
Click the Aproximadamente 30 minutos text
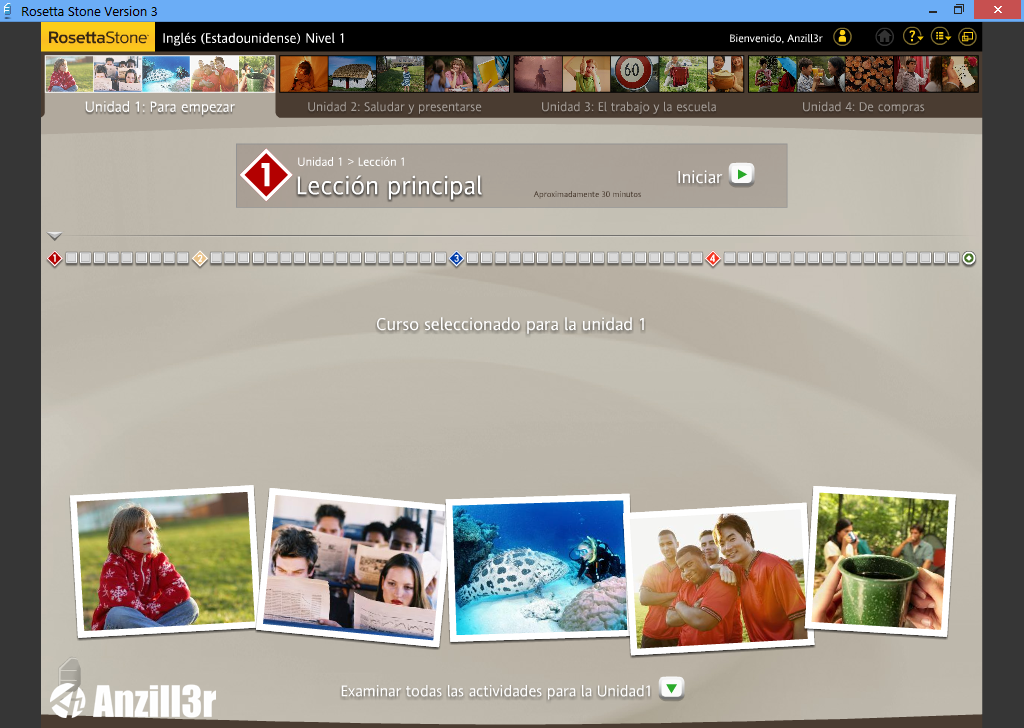click(x=587, y=194)
